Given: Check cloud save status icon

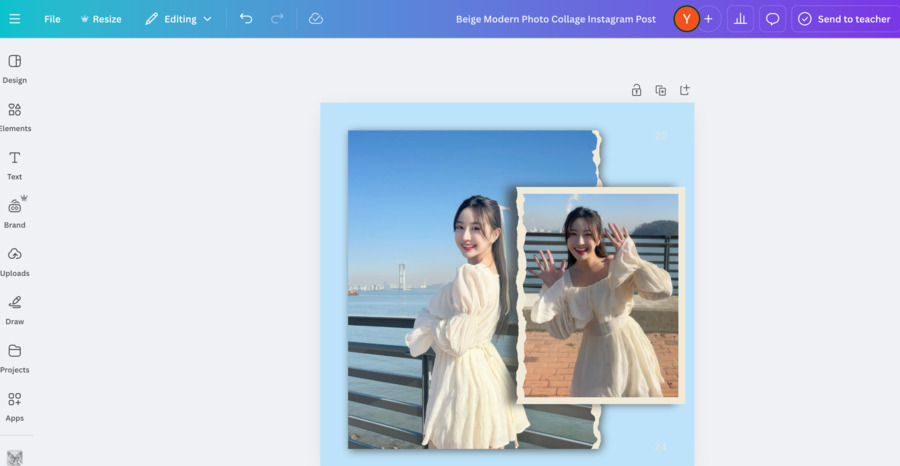Looking at the screenshot, I should pos(316,19).
